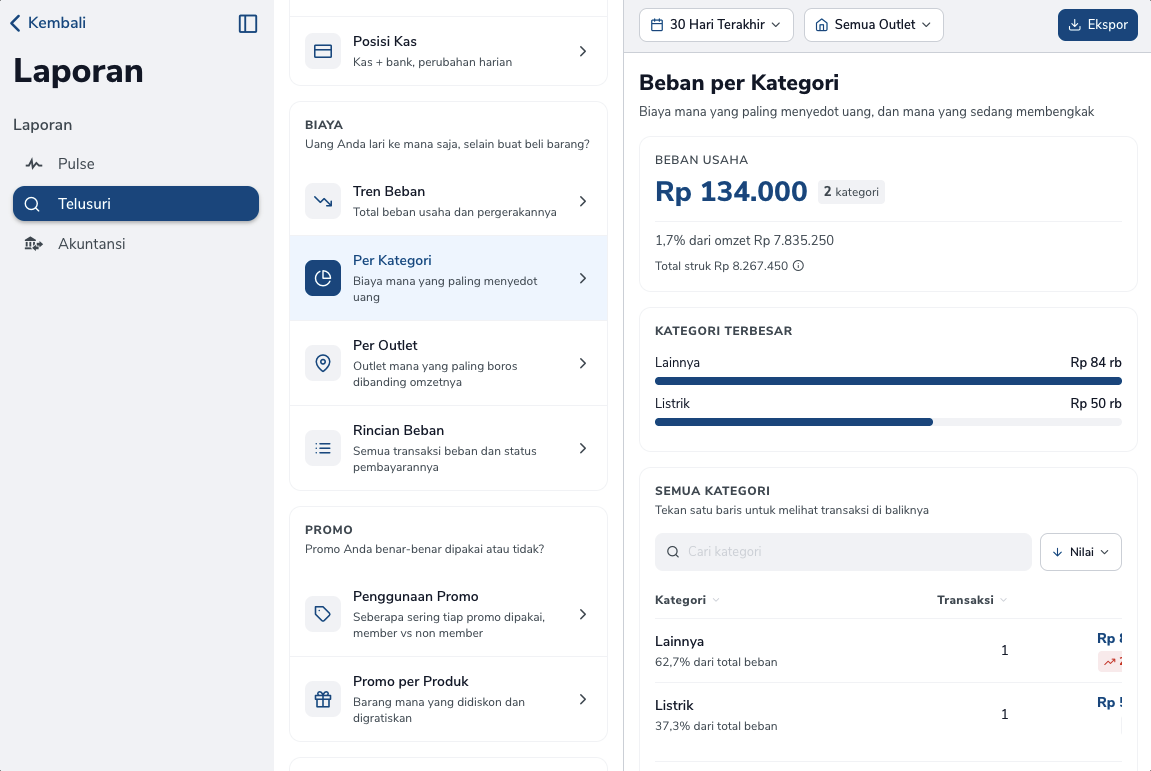Select the Per Kategori report

[x=449, y=278]
